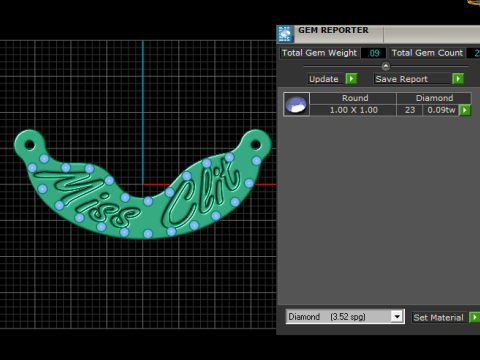480x360 pixels.
Task: Click the Total Gem Weight label
Action: coord(319,53)
